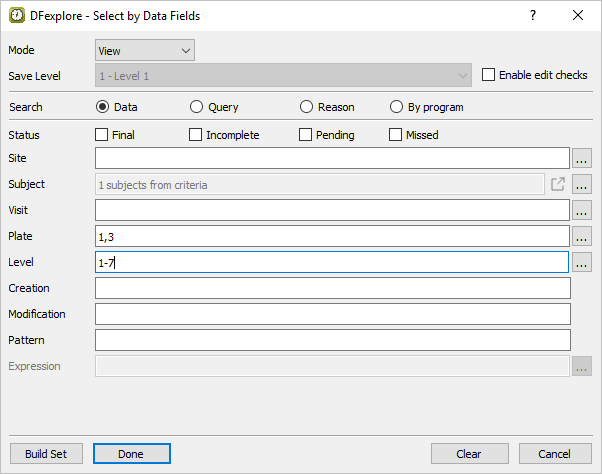602x474 pixels.
Task: Check the Incomplete status checkbox
Action: [196, 135]
